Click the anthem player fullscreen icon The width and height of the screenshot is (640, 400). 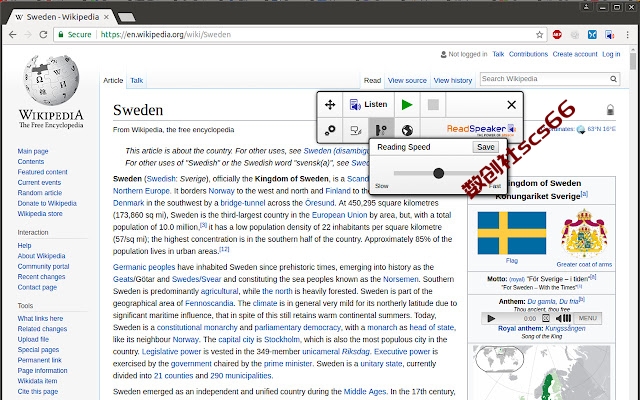pos(546,318)
